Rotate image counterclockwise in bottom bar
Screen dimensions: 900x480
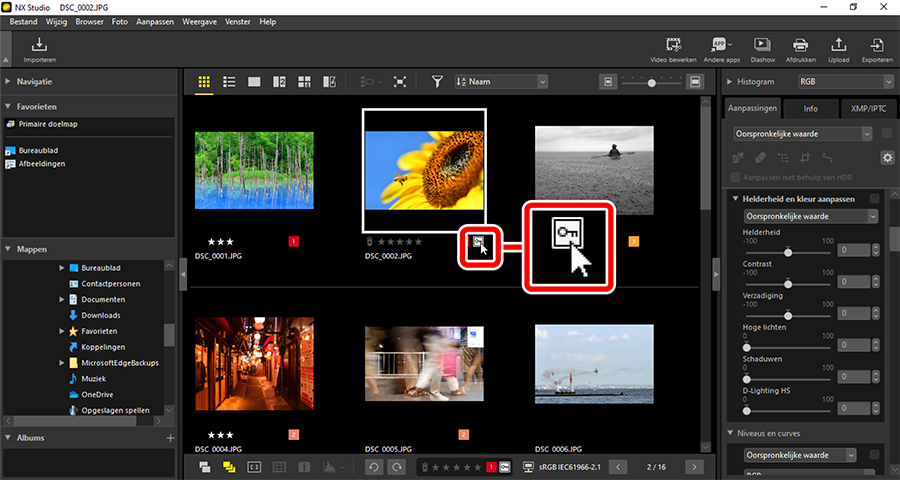[373, 467]
